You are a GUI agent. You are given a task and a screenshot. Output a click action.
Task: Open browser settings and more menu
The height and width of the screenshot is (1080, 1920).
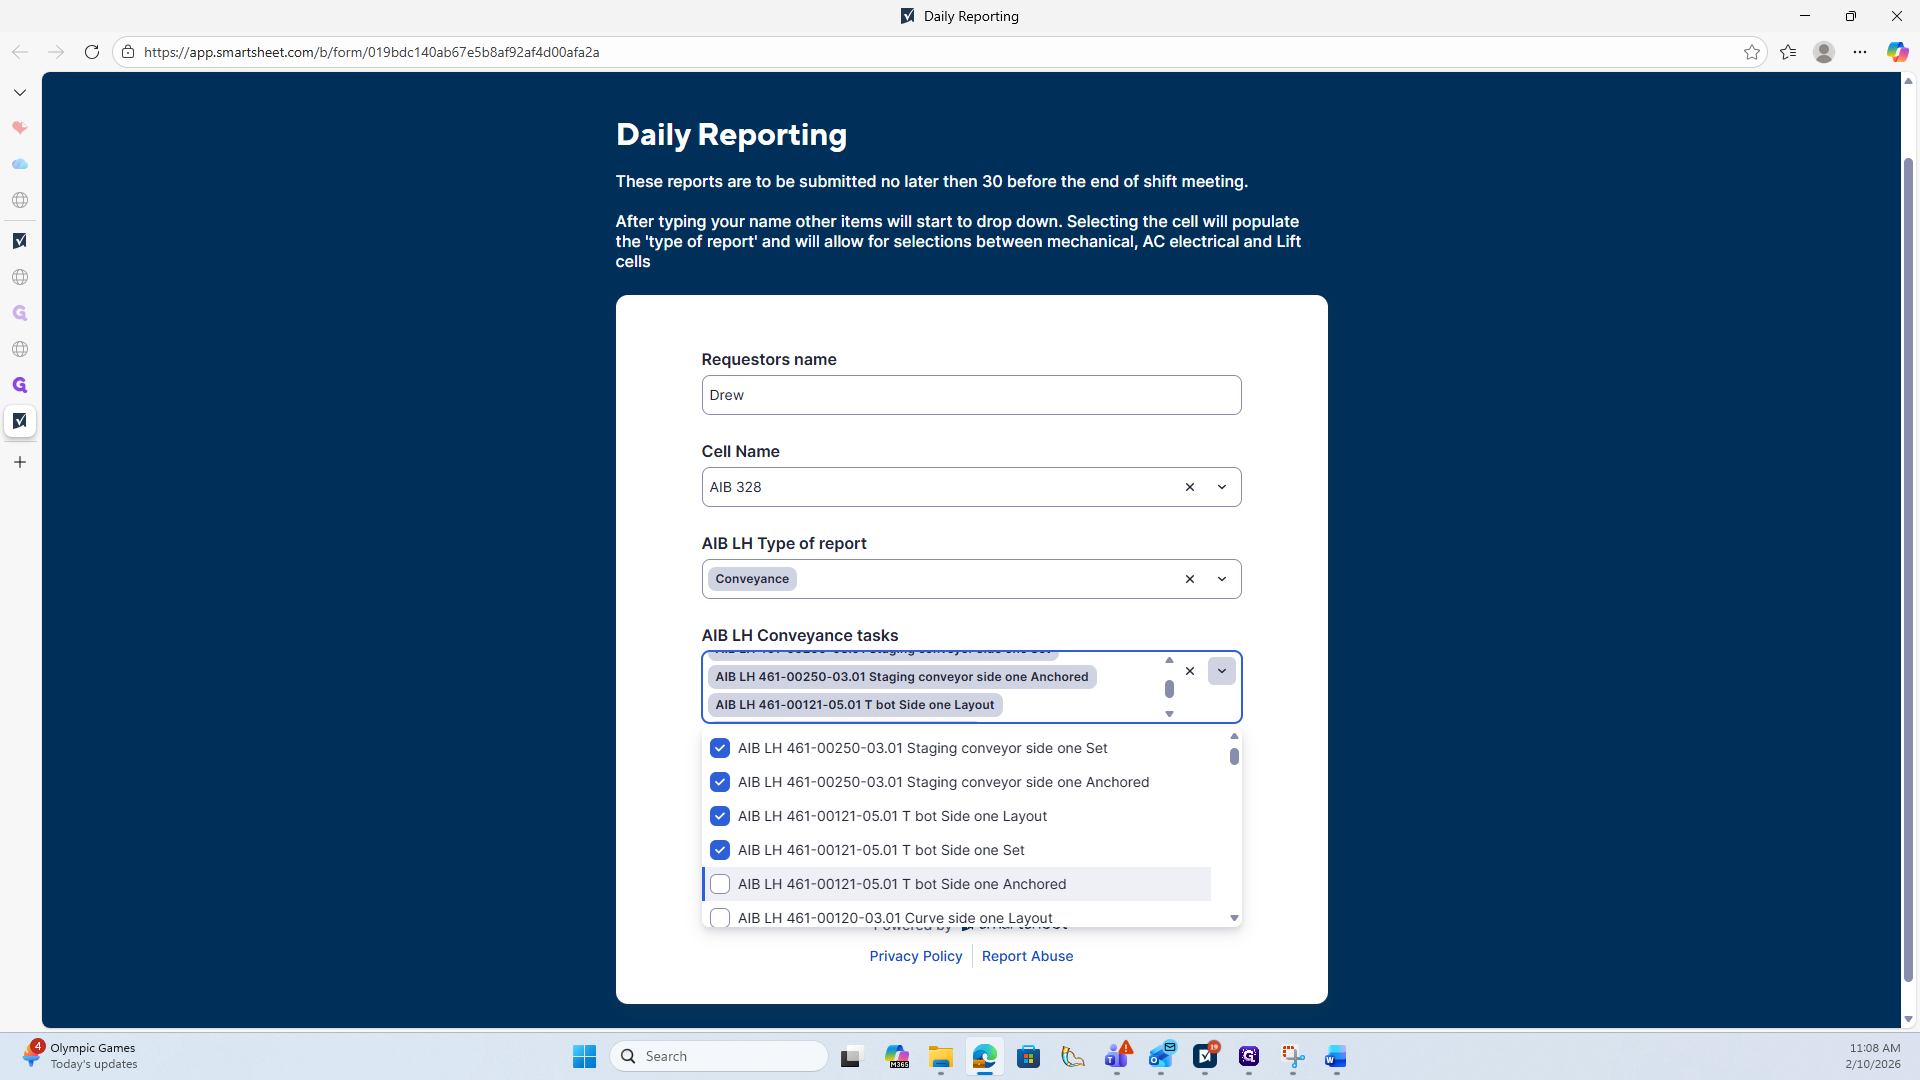click(x=1859, y=52)
